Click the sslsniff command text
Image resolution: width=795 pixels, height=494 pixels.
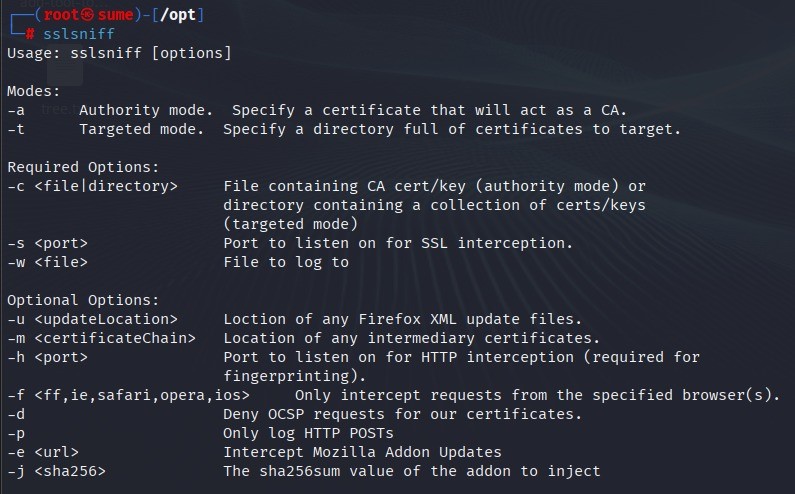click(x=79, y=34)
